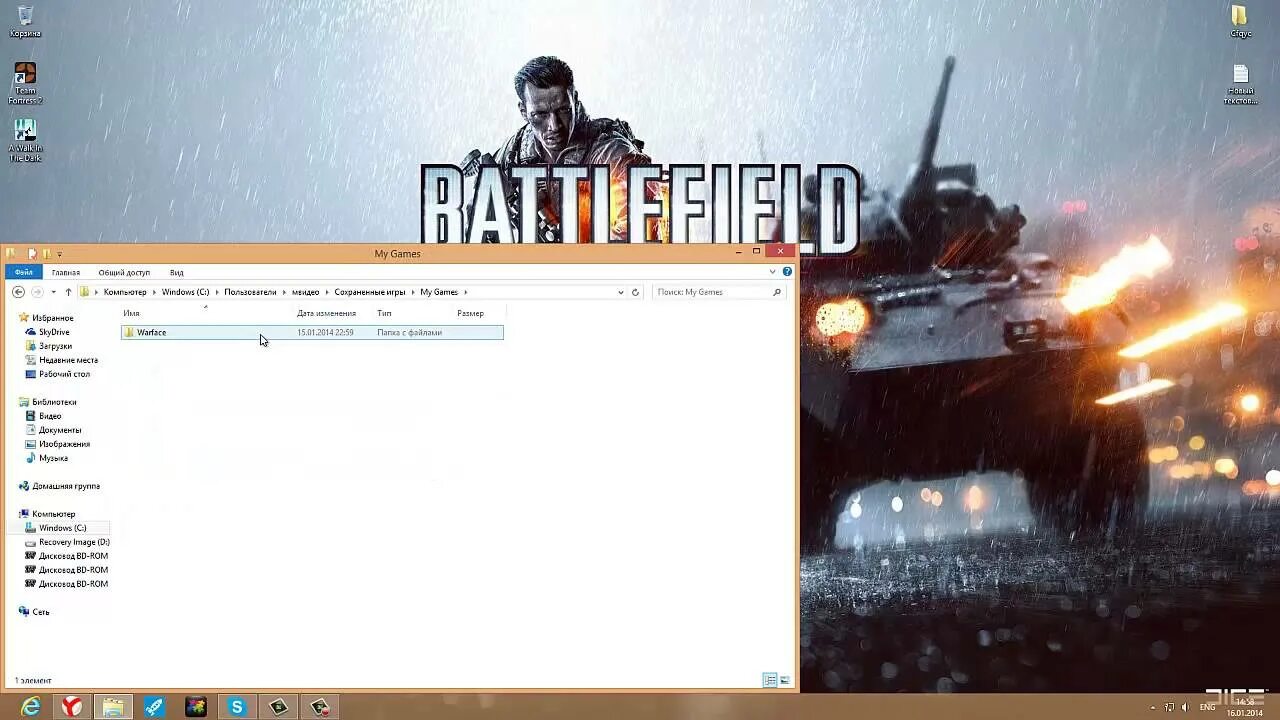Open Internet Explorer from taskbar
Image resolution: width=1280 pixels, height=720 pixels.
tap(31, 707)
